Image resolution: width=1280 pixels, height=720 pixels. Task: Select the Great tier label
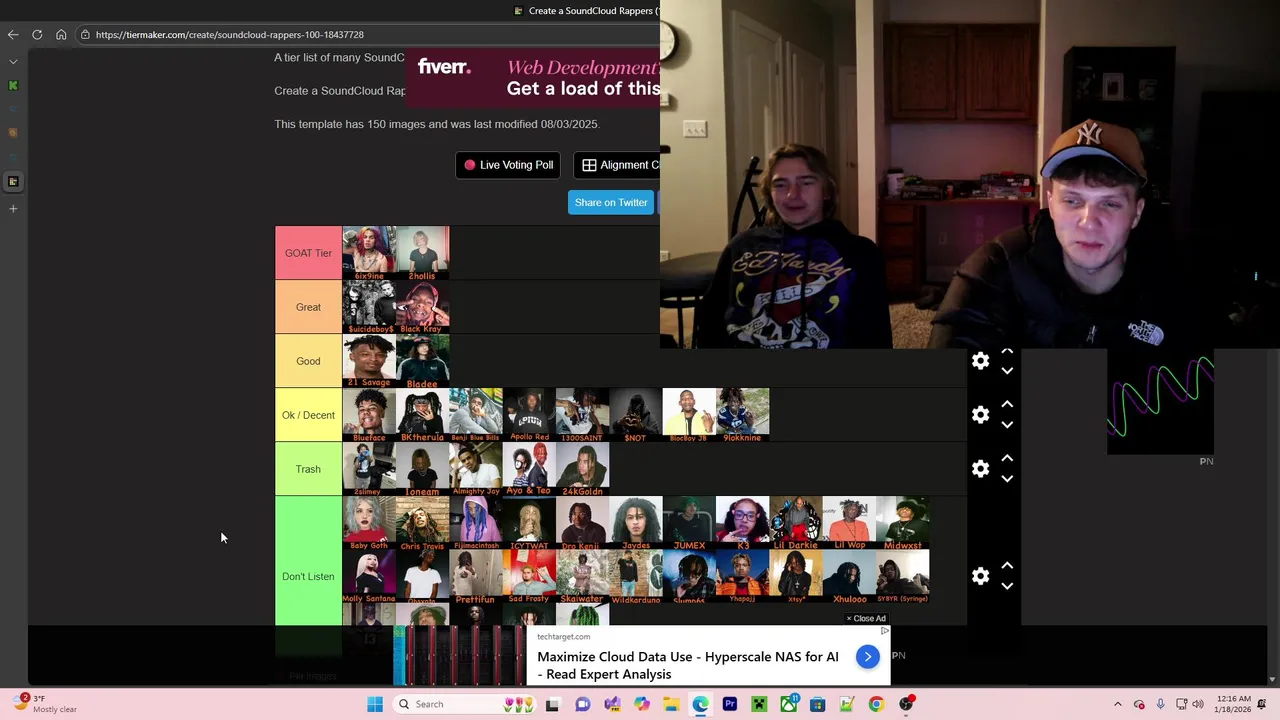click(308, 307)
